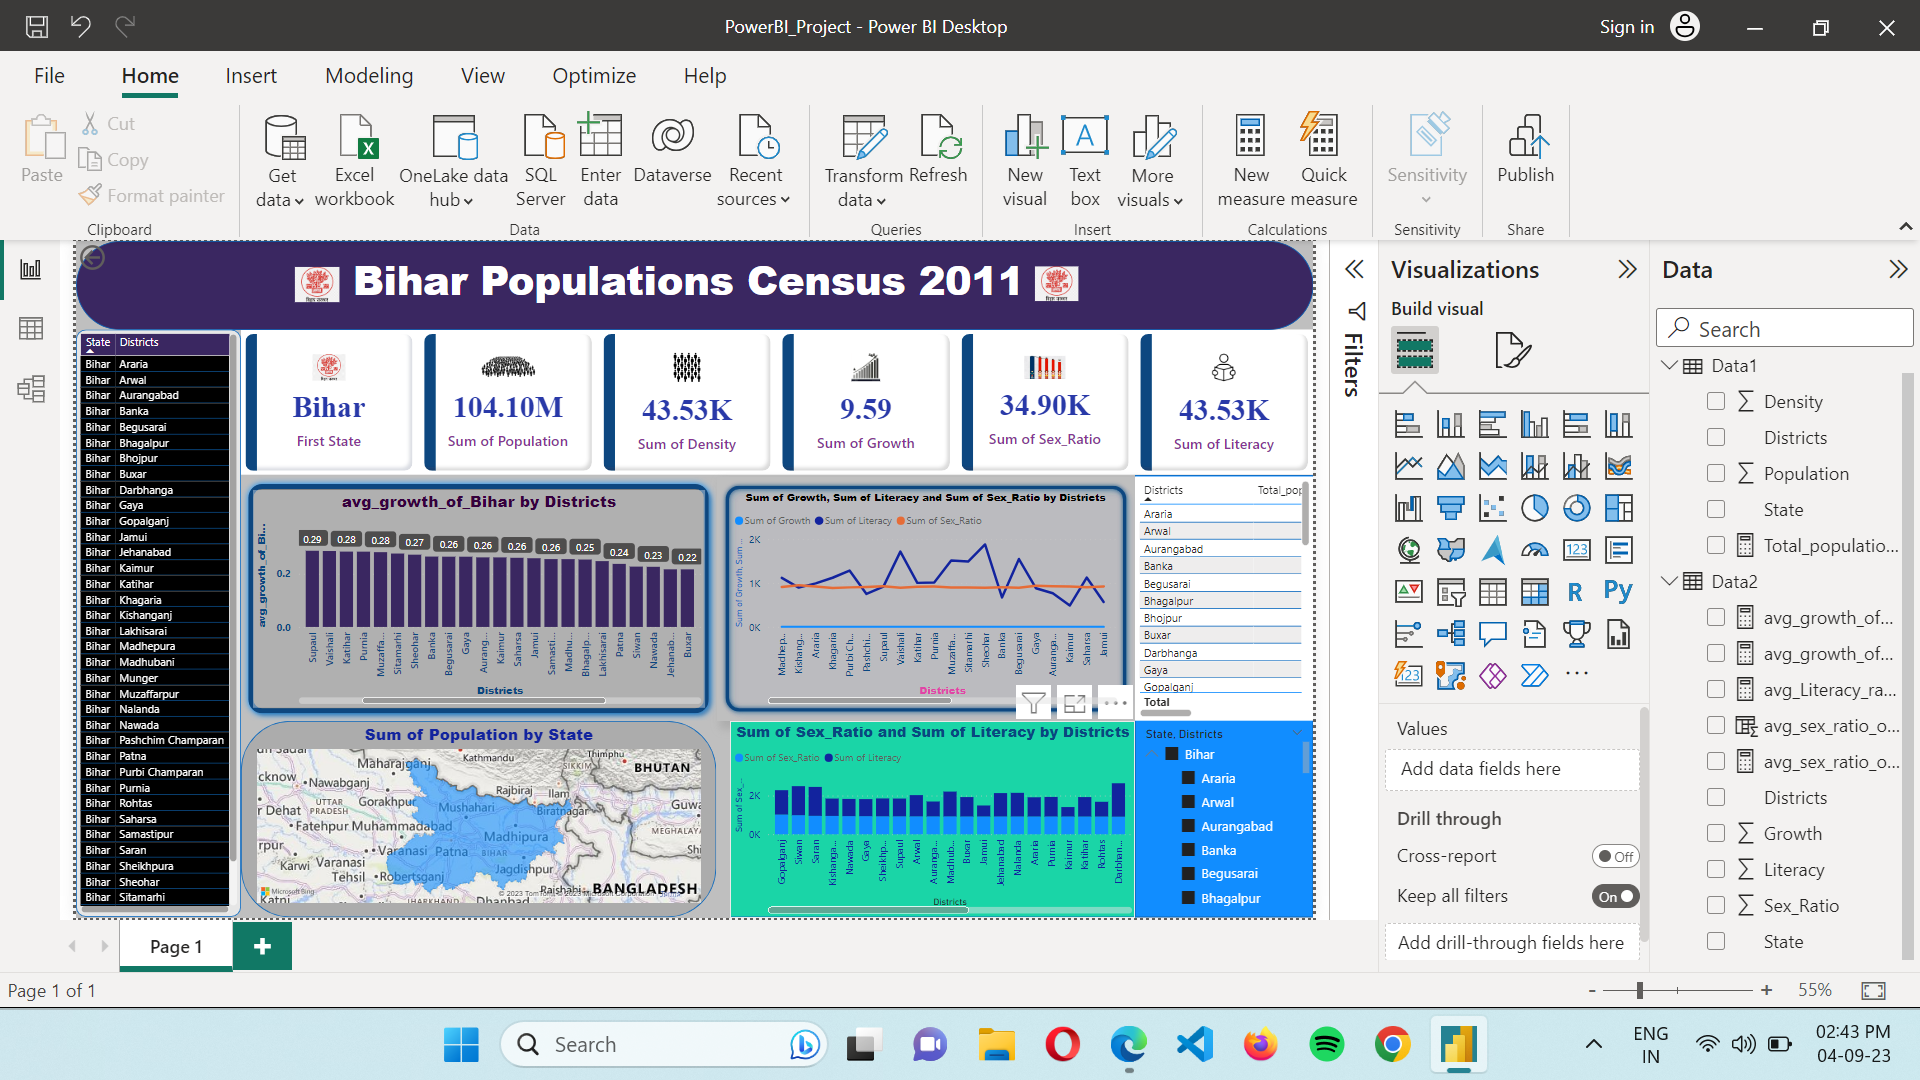
Task: Insert a Text box from the ribbon
Action: [x=1085, y=160]
